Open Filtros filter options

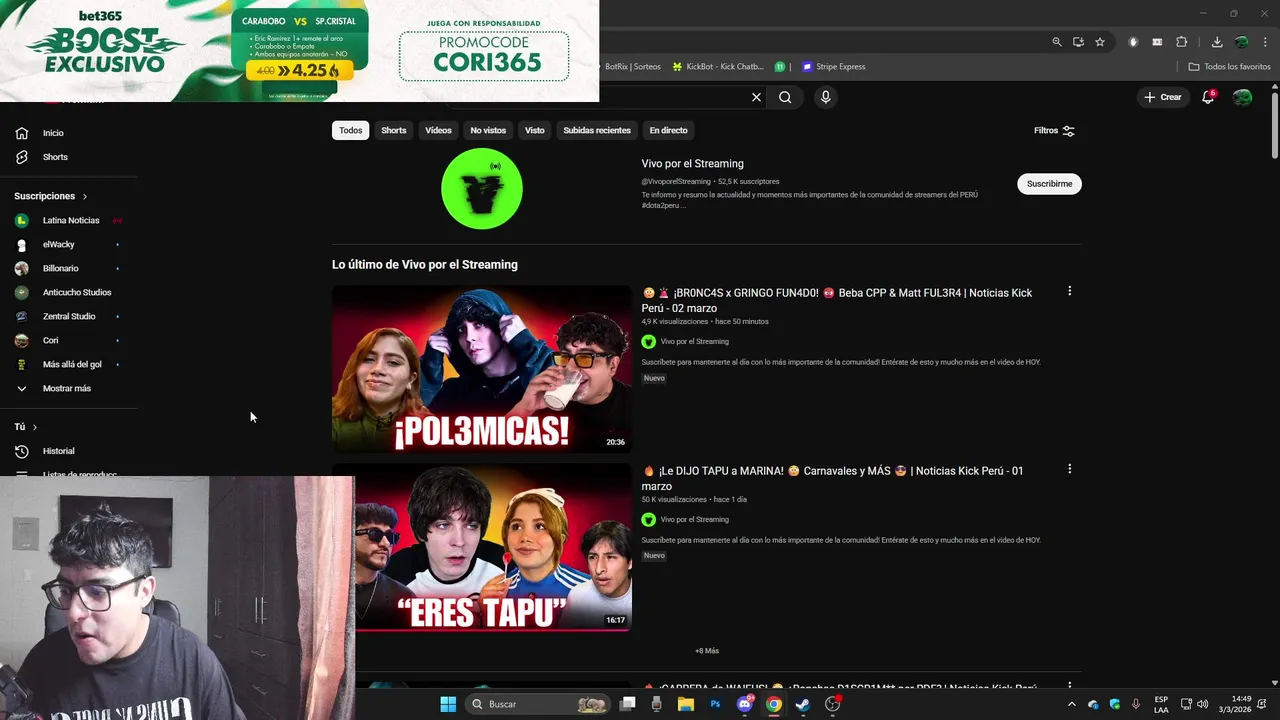coord(1054,130)
